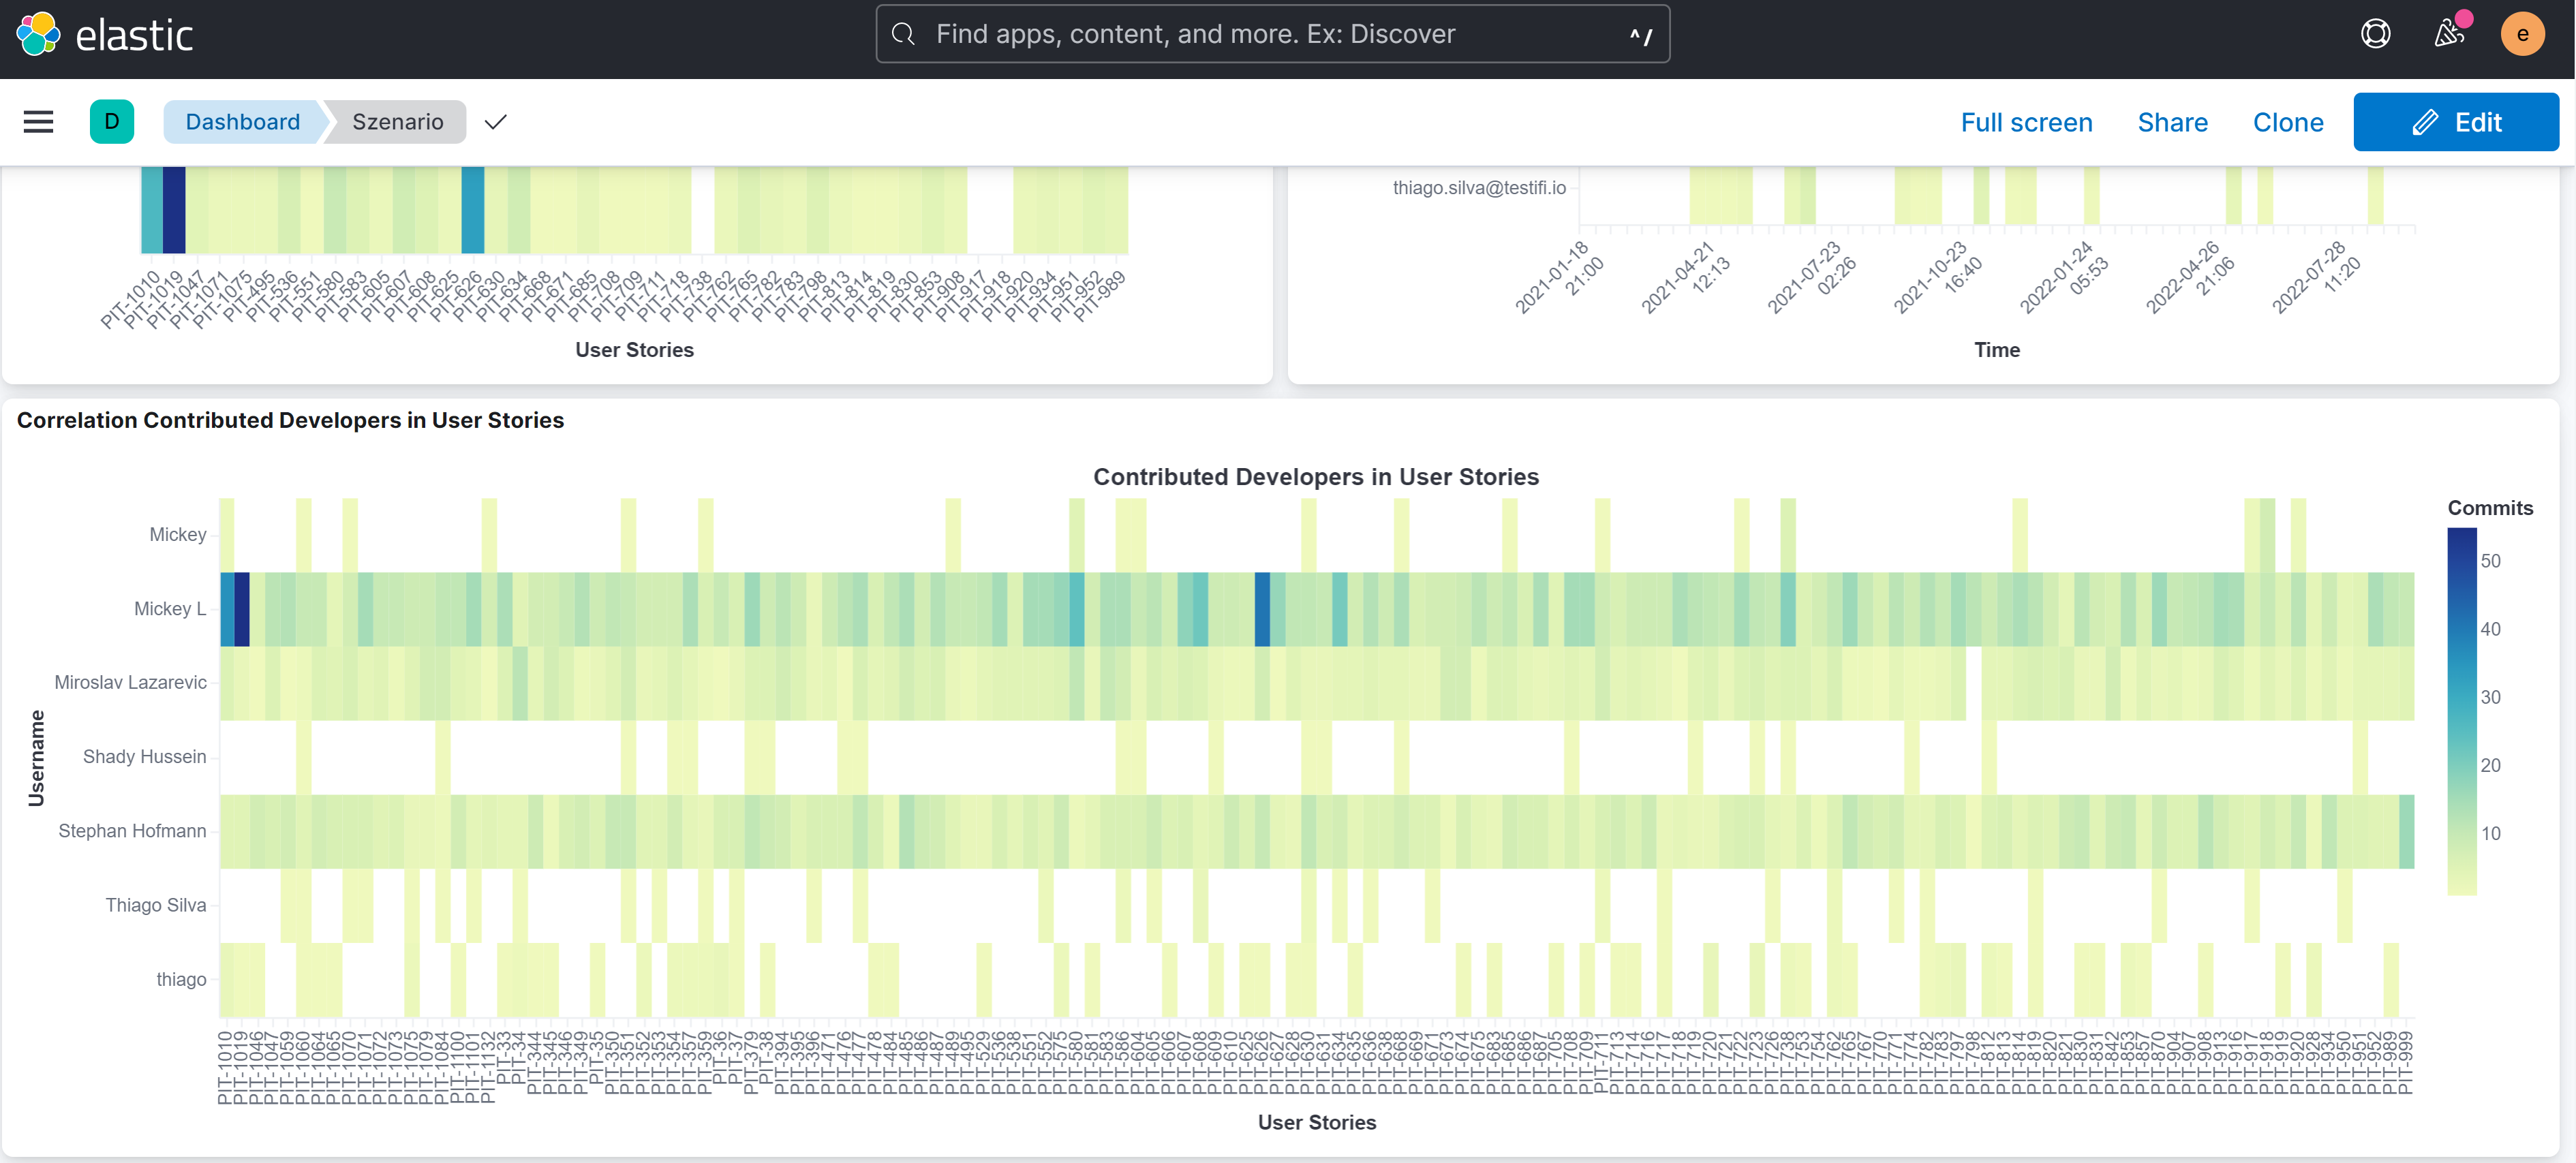Open the newsfeed notifications icon
2576x1163 pixels.
[2448, 34]
